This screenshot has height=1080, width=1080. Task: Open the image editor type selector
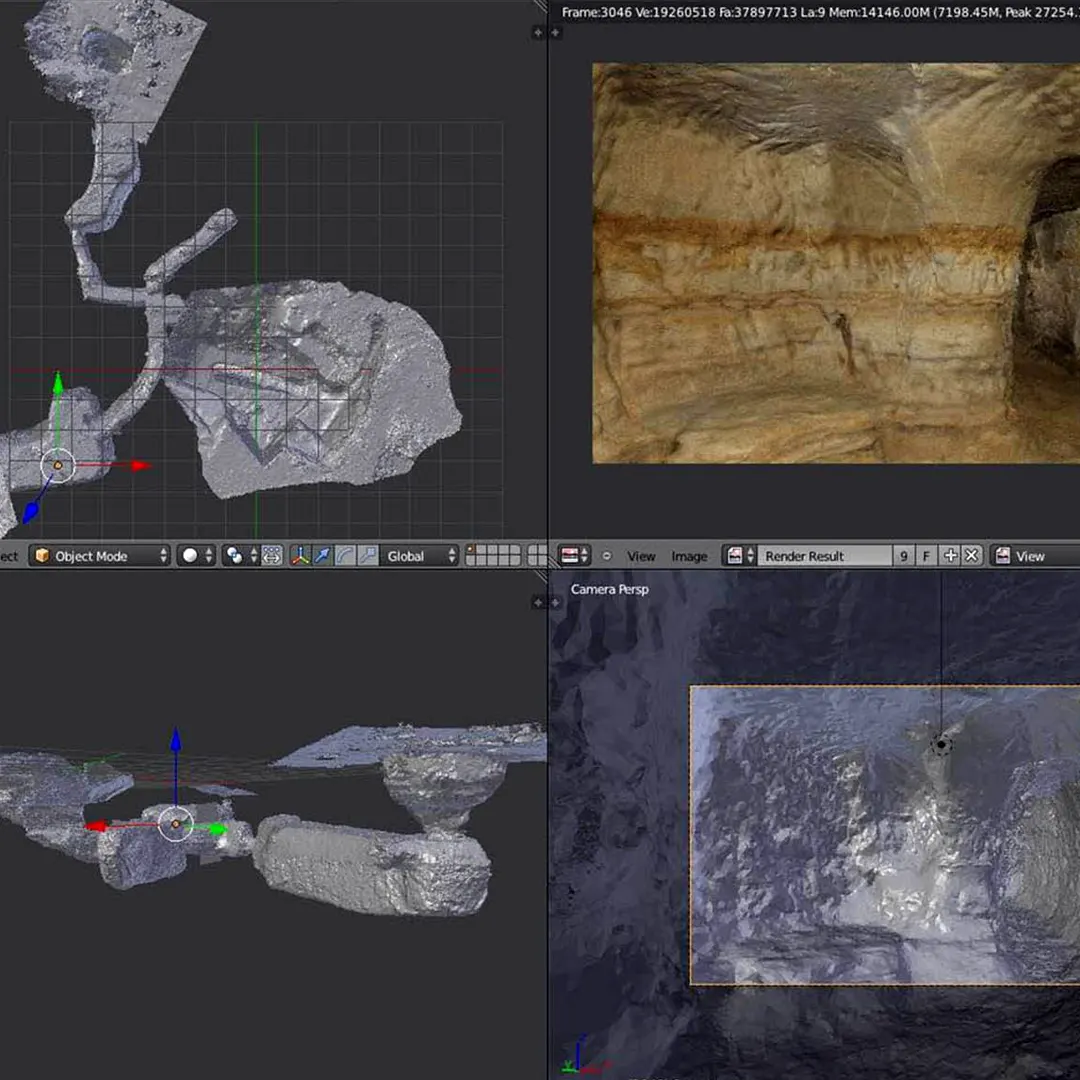pos(574,556)
